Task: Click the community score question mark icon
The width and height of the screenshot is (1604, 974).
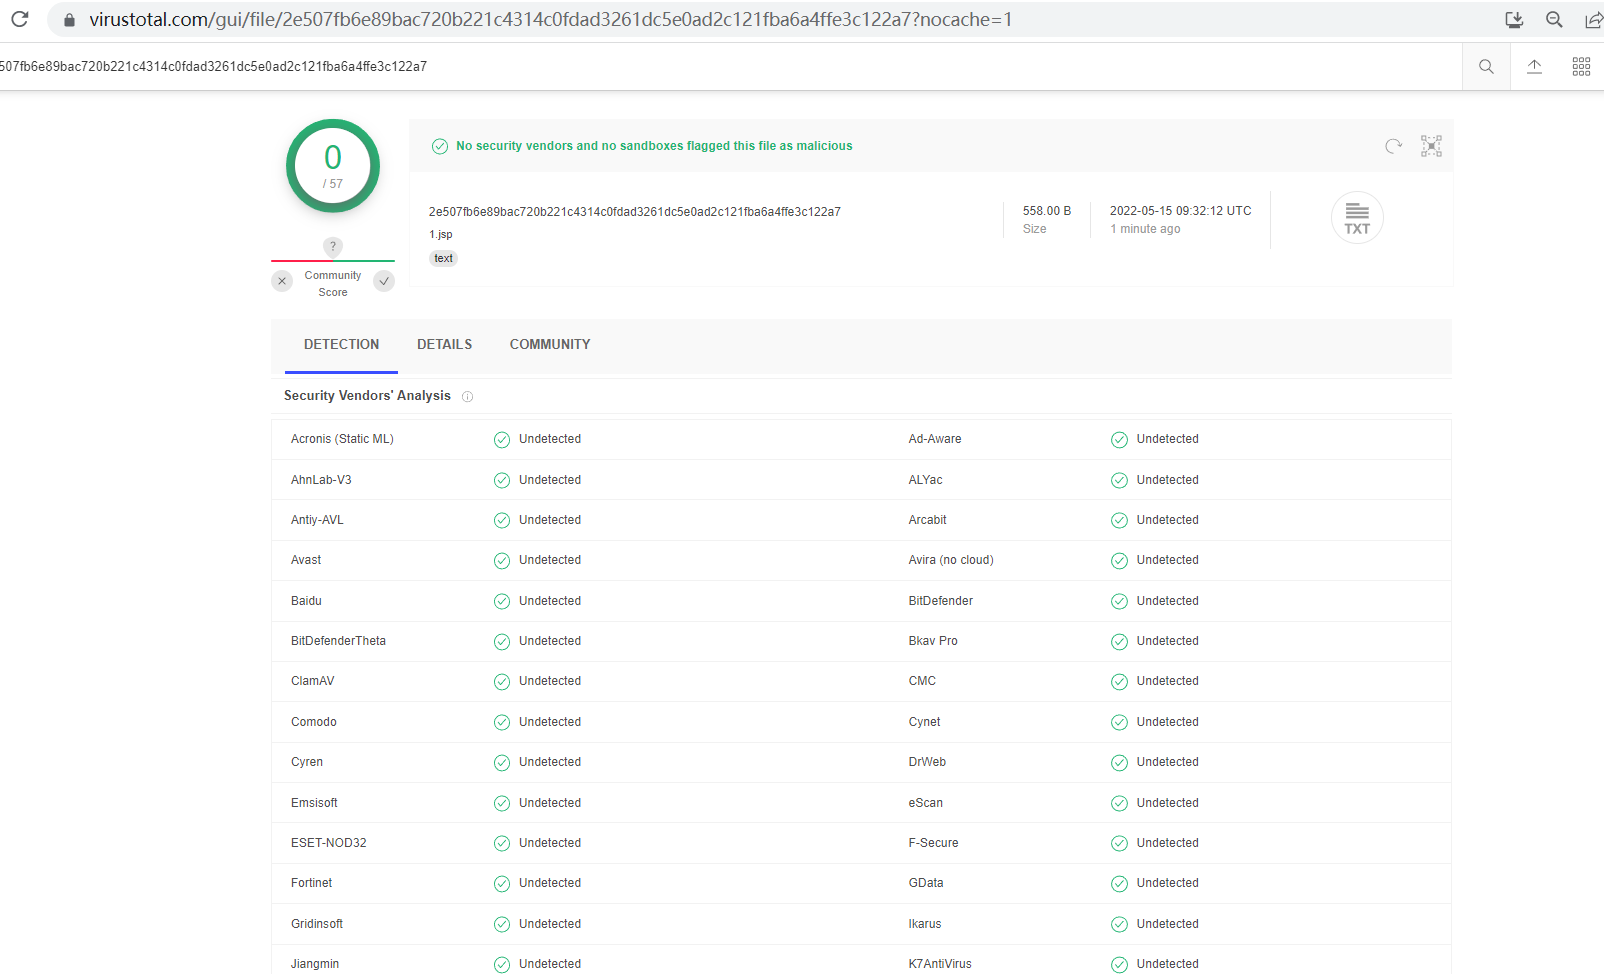Action: pos(333,246)
